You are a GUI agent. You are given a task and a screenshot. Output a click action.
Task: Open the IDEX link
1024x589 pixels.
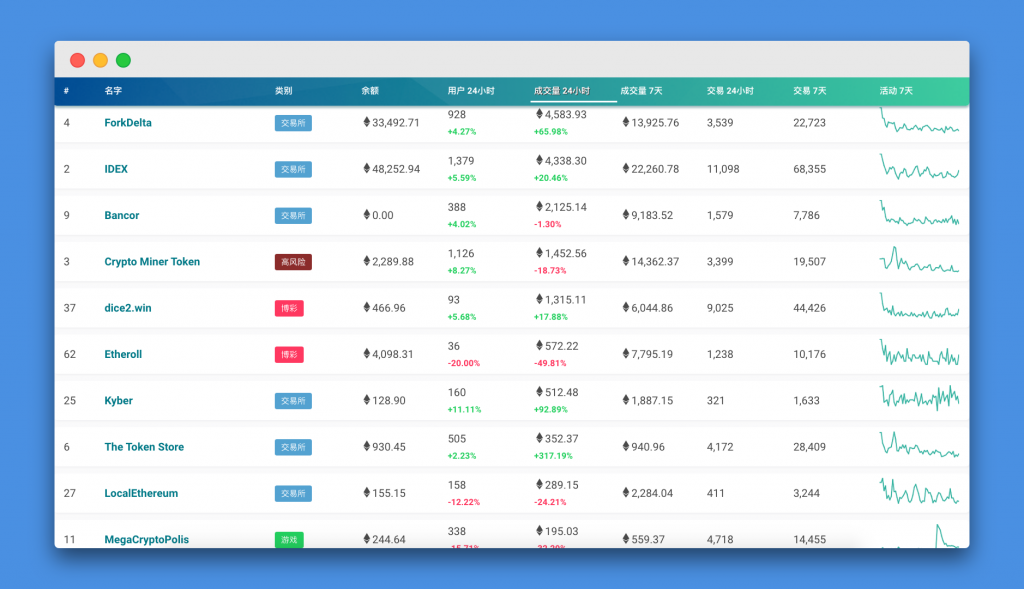point(116,169)
